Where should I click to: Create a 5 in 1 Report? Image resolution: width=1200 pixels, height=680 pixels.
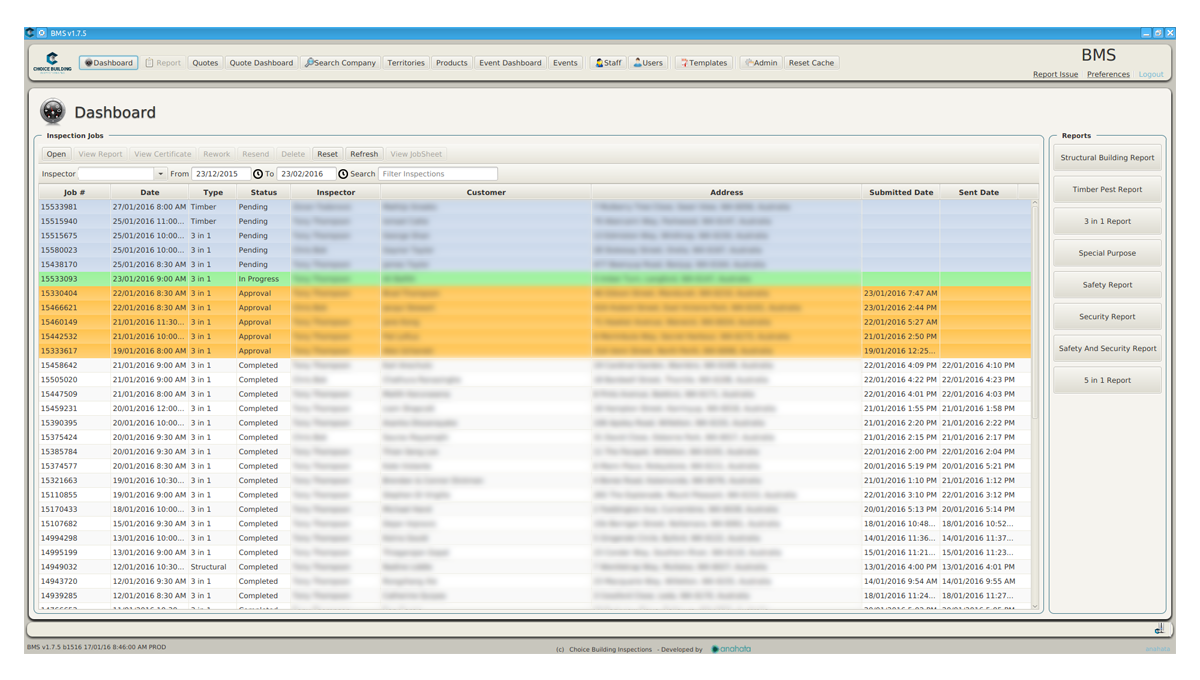click(x=1107, y=381)
